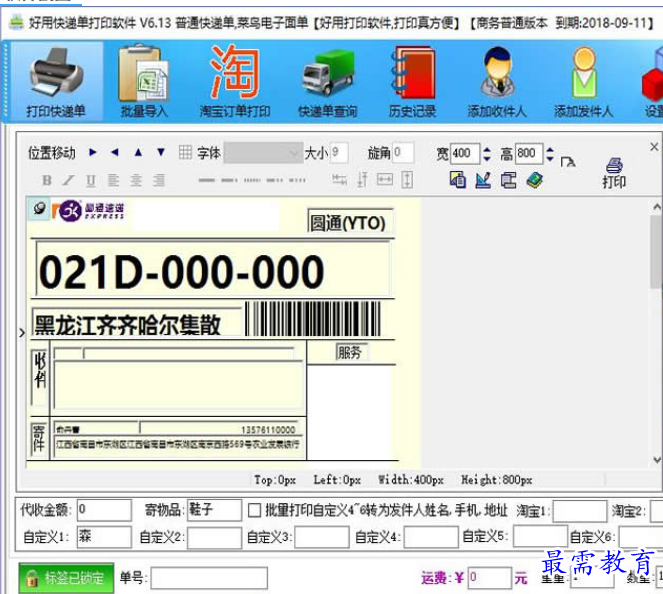The image size is (663, 594).
Task: Click the vertical equal-height sizing icon
Action: pos(407,180)
